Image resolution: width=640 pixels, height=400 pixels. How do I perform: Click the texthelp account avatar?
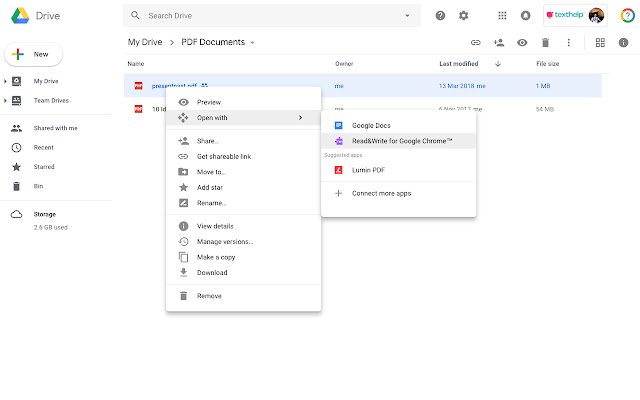tap(596, 16)
